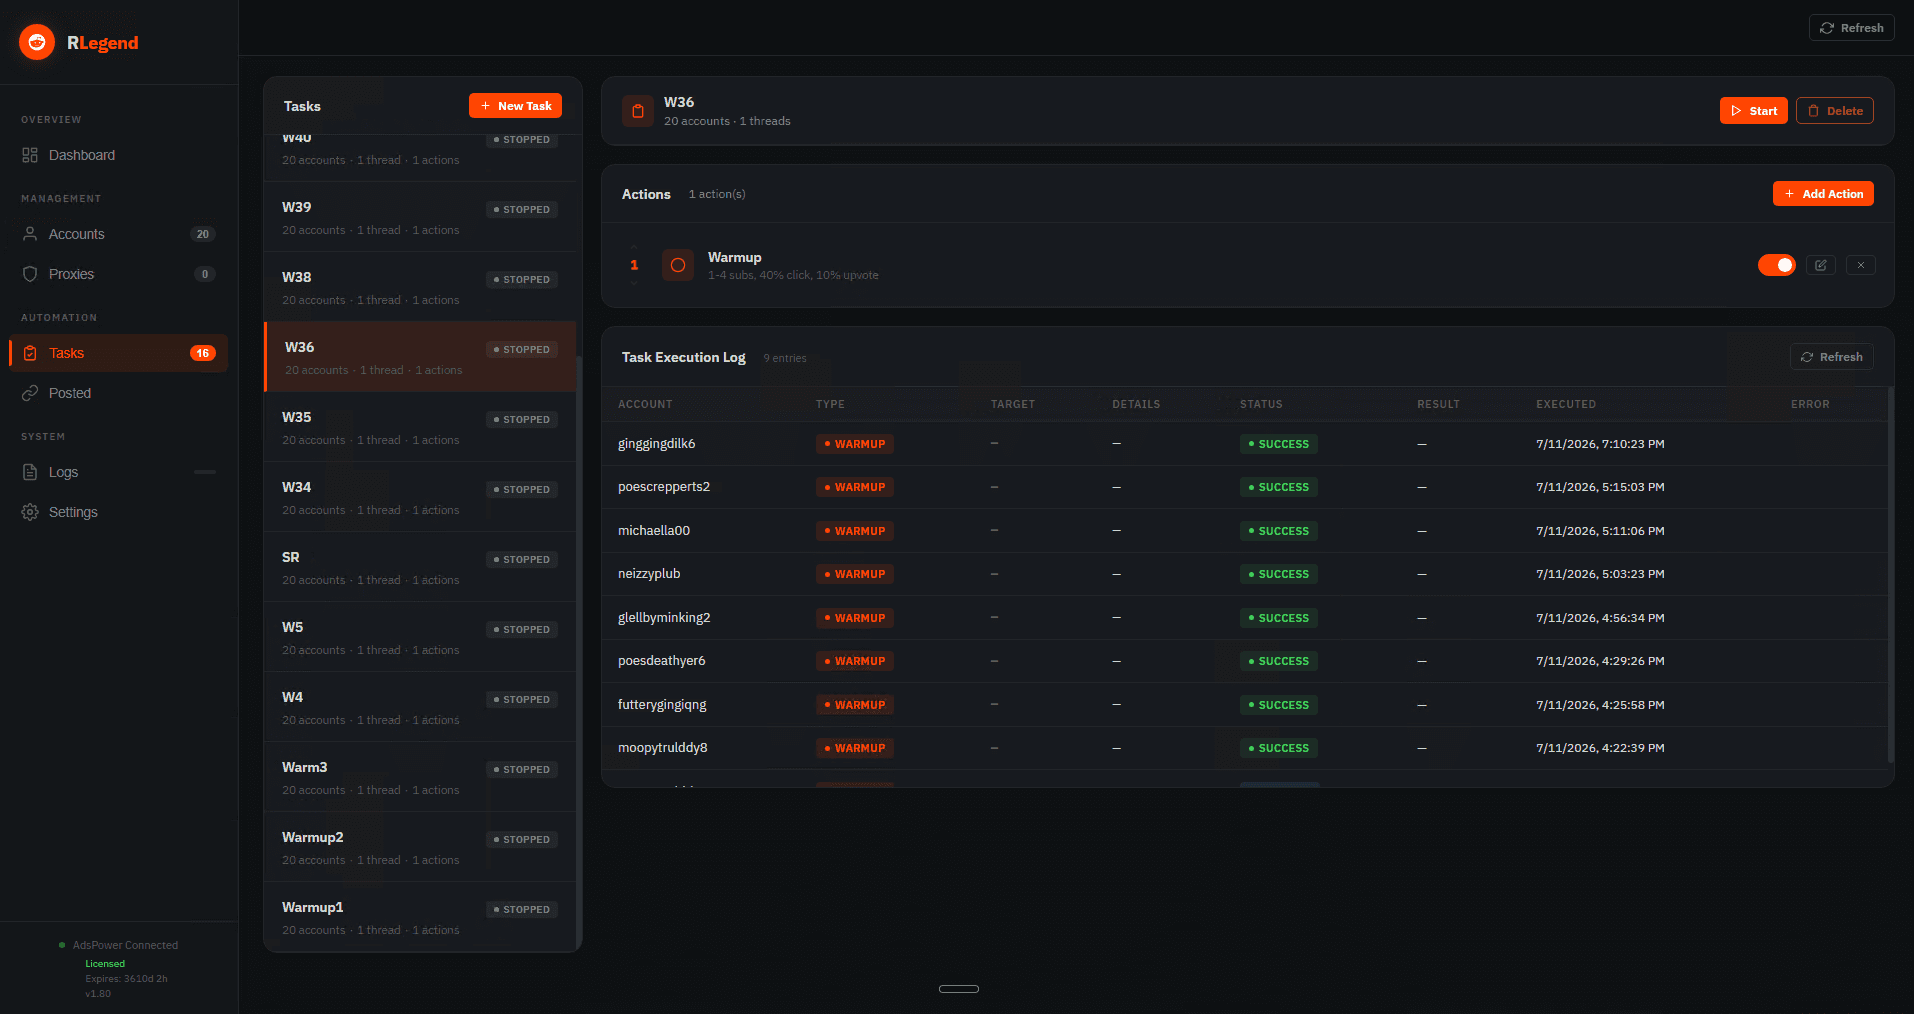The width and height of the screenshot is (1914, 1014).
Task: Select task W5 in the list
Action: tap(420, 637)
